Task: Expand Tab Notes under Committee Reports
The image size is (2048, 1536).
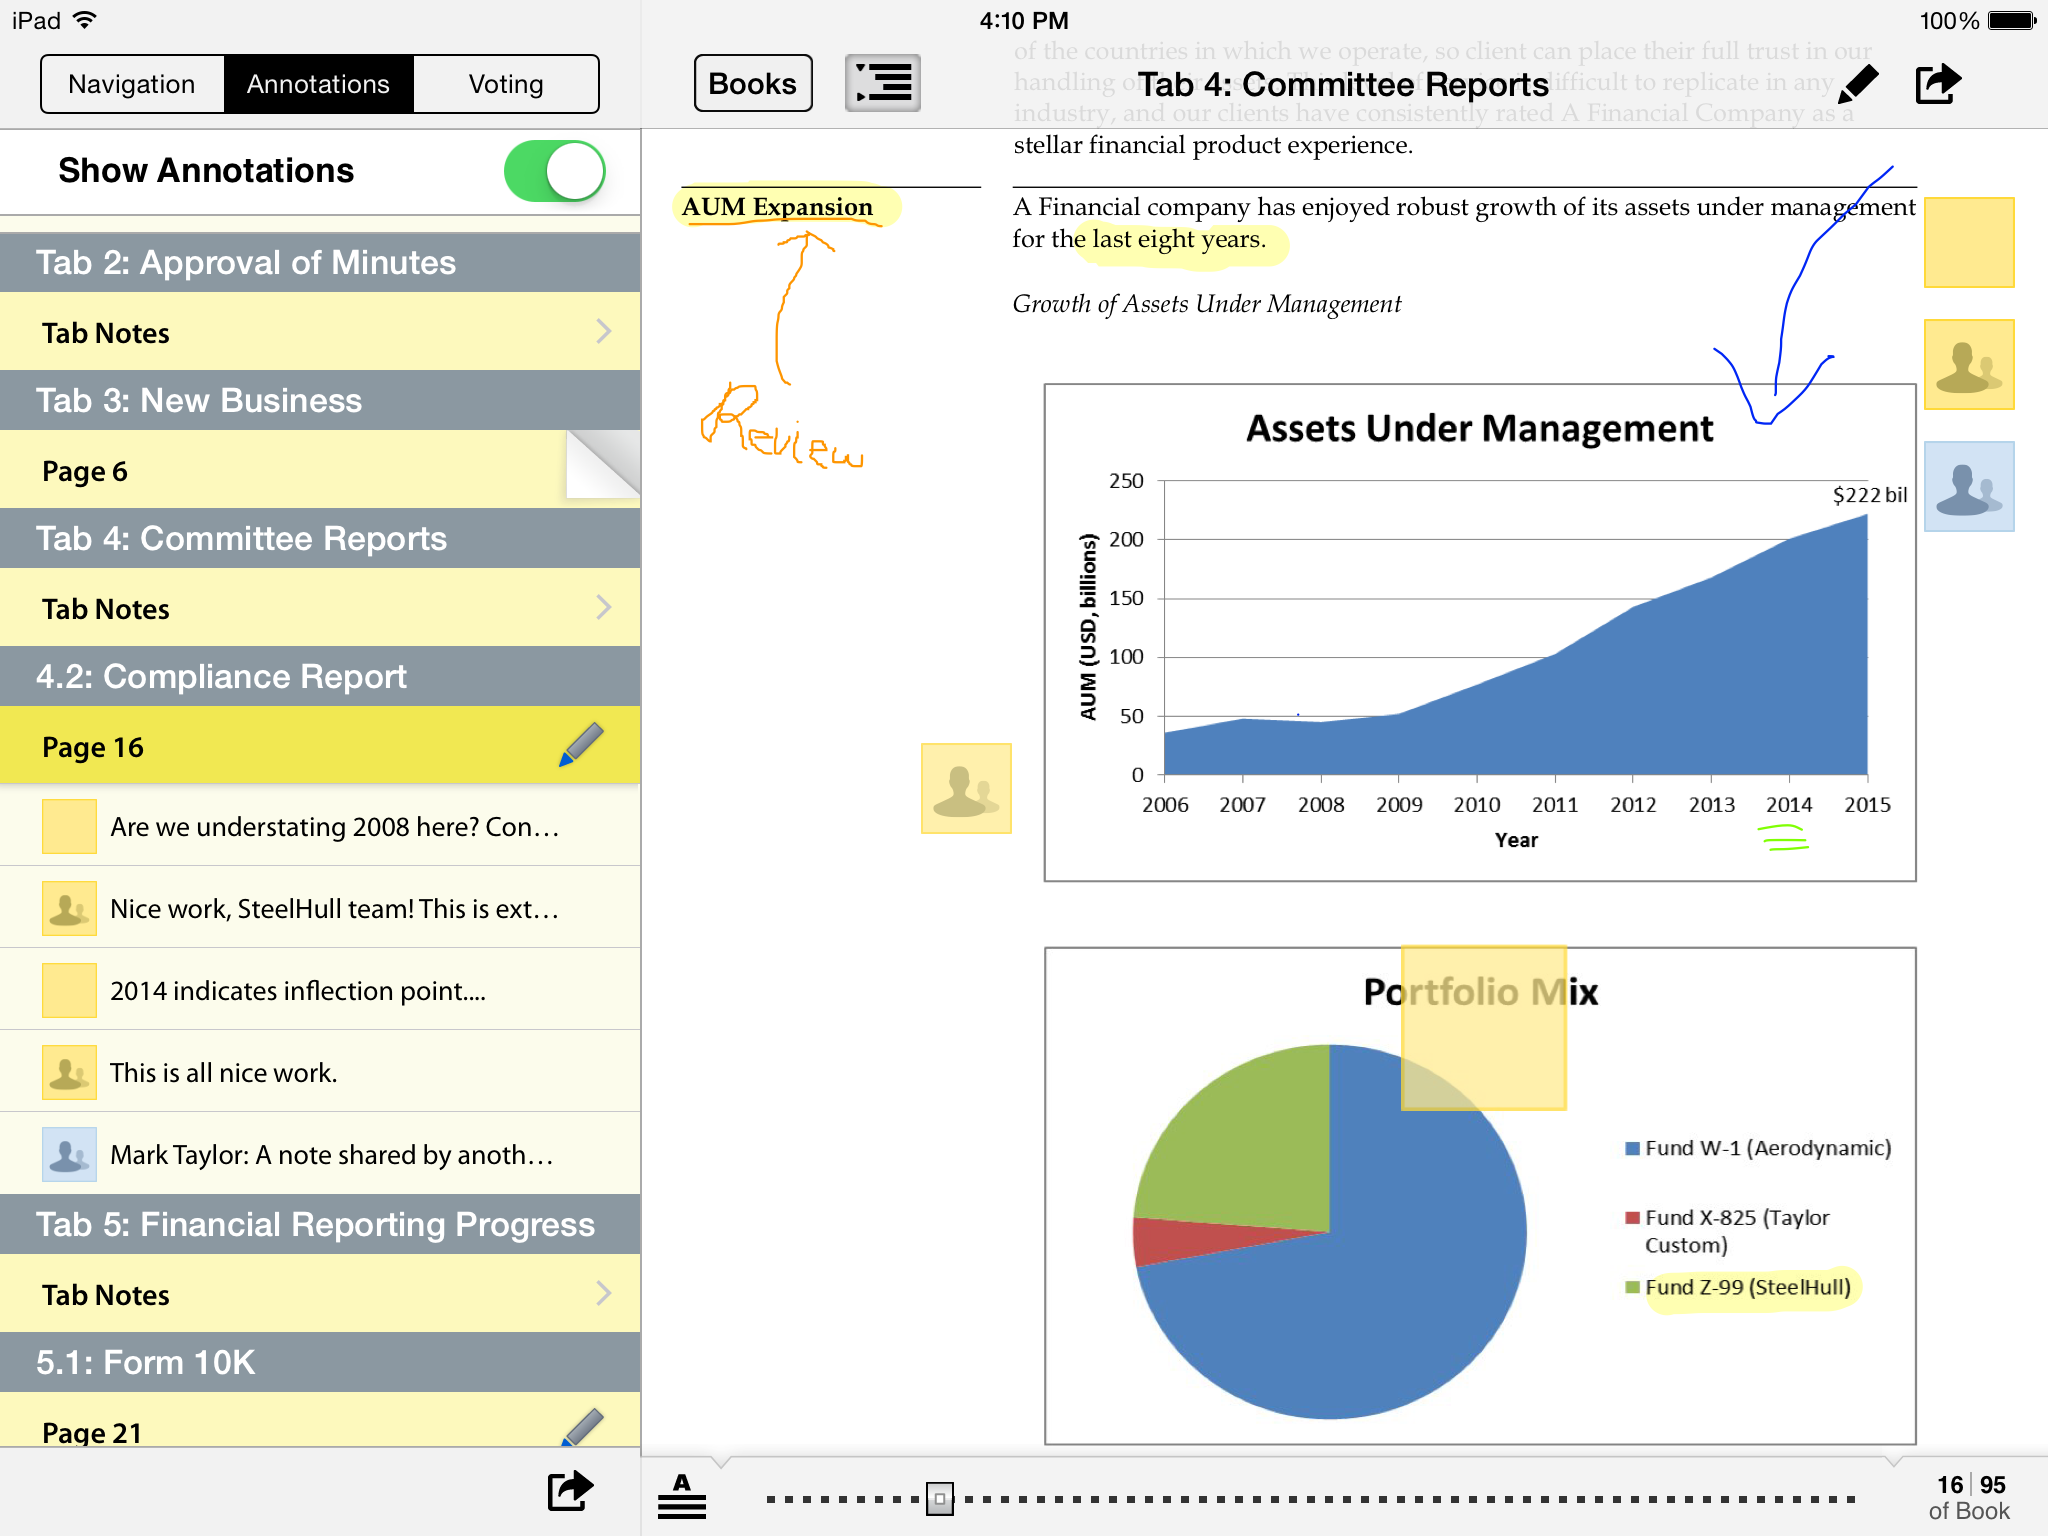Action: (x=320, y=608)
